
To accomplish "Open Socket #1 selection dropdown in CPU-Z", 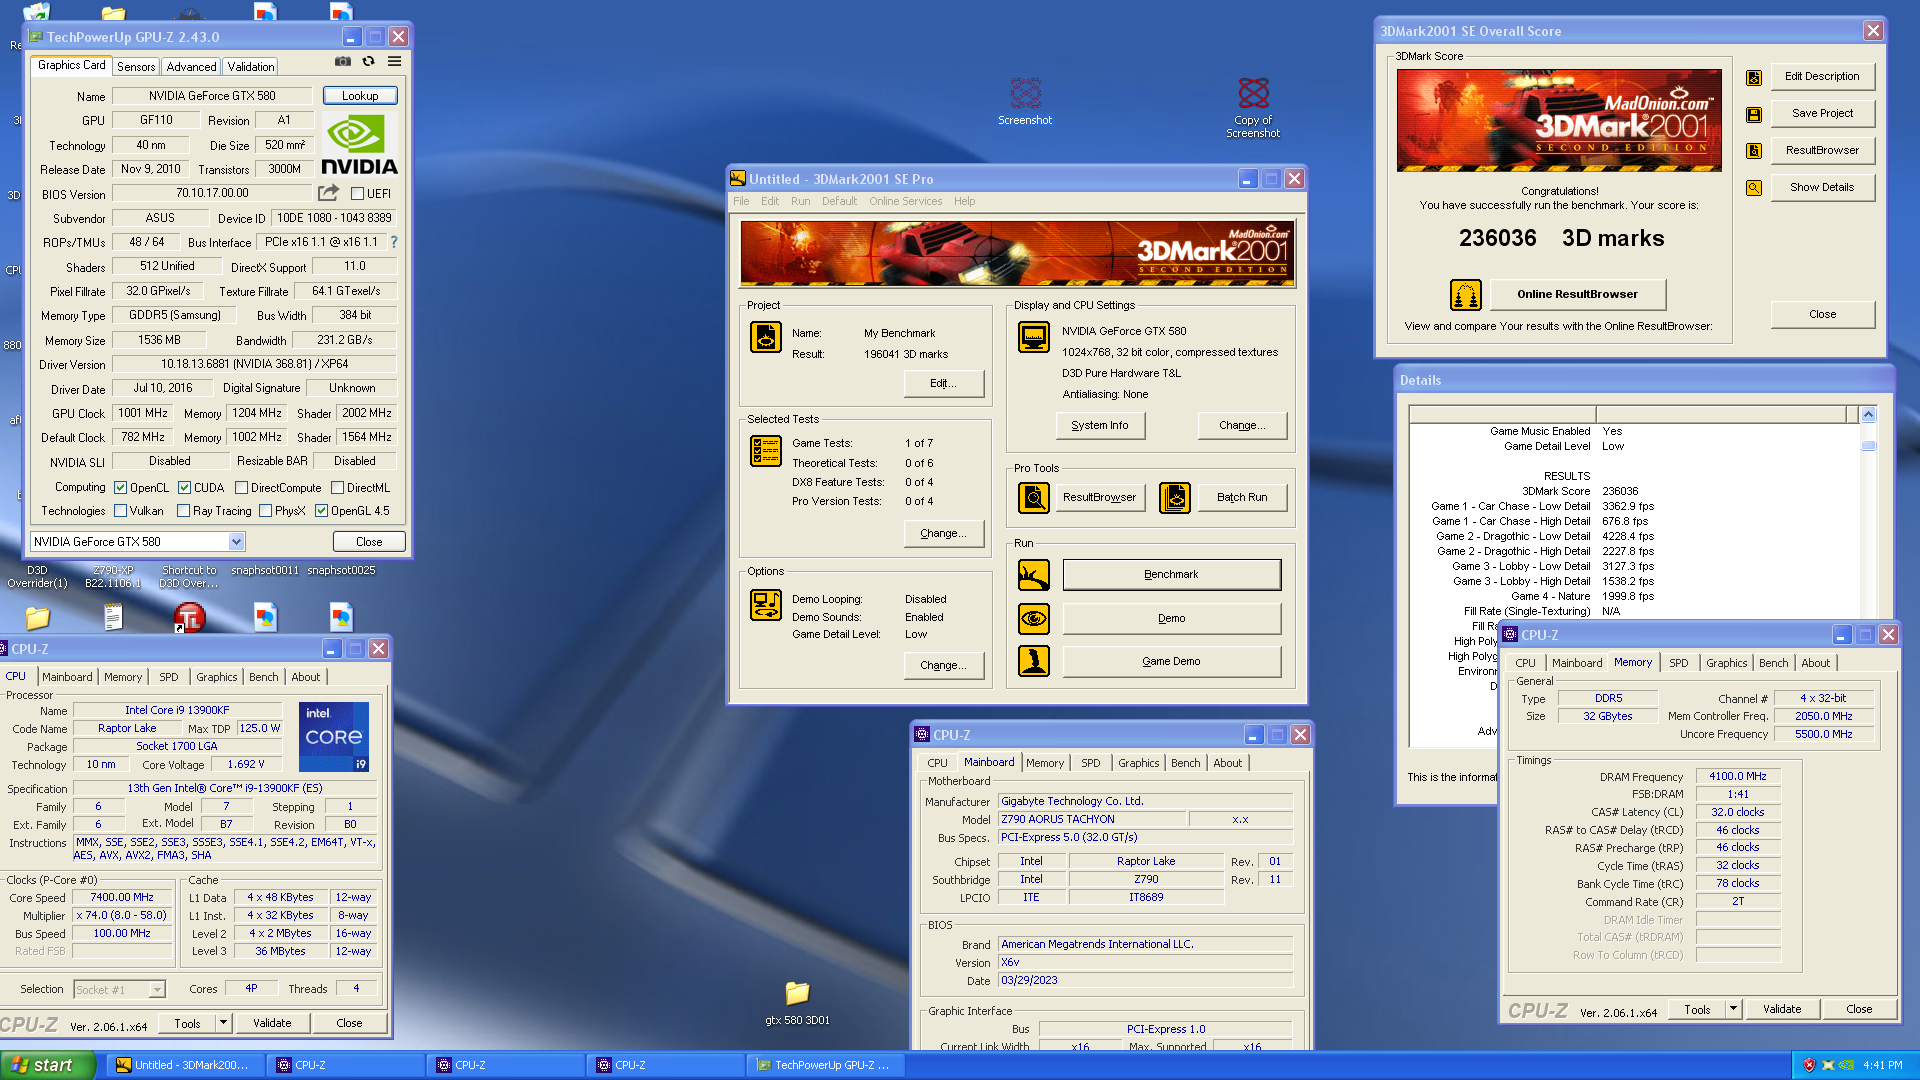I will [157, 990].
